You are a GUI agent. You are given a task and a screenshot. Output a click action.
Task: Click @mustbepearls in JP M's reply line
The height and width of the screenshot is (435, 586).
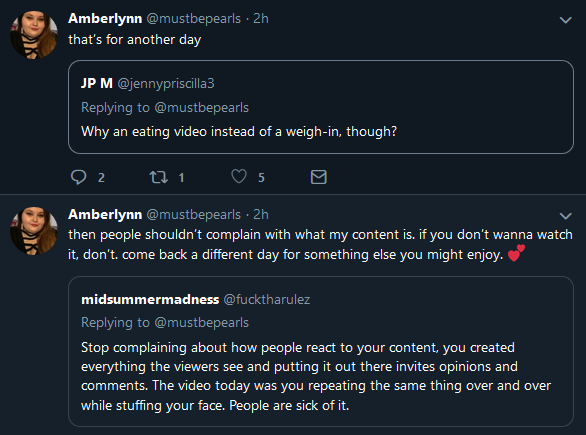[201, 108]
